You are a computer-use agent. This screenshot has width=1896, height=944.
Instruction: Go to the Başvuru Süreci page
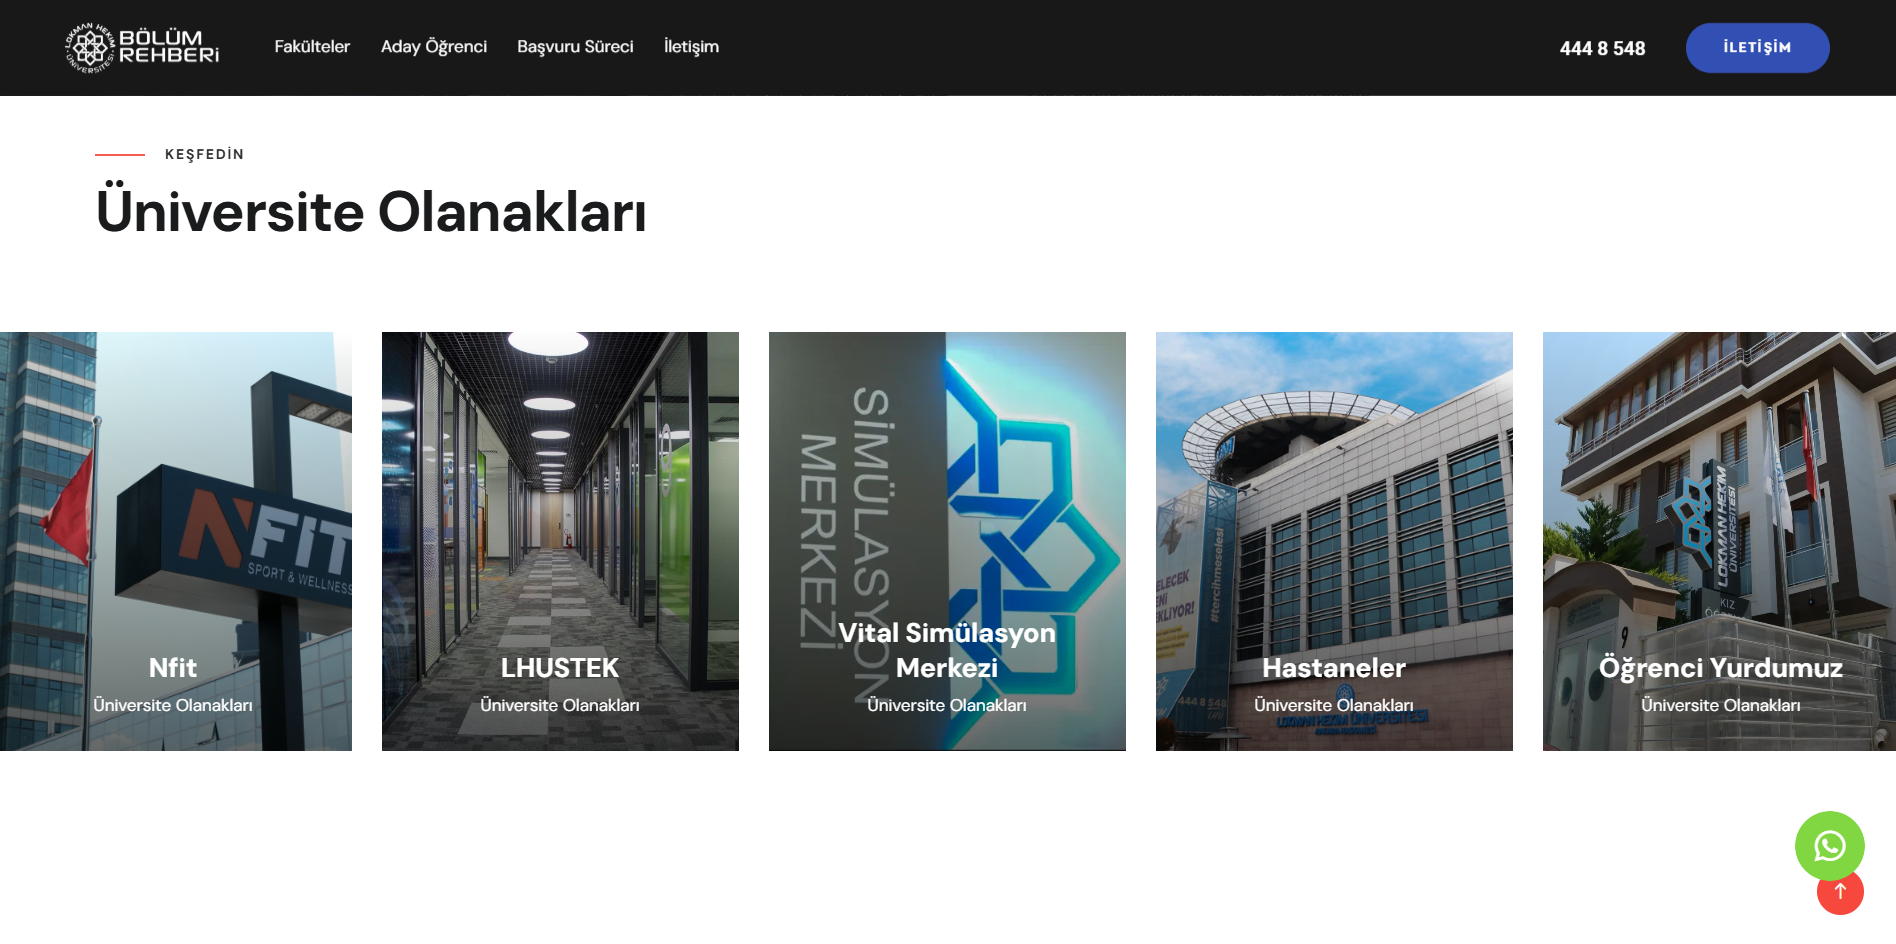(x=575, y=47)
